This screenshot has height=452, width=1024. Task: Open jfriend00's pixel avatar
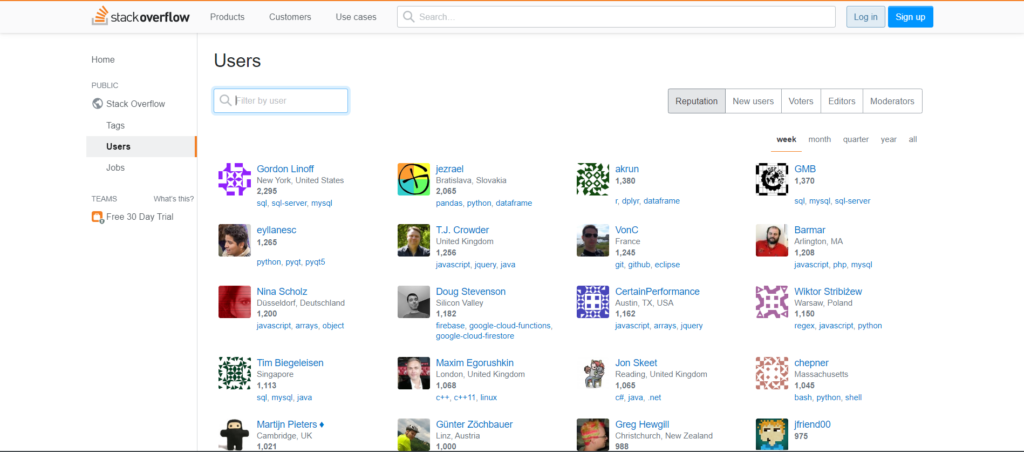[772, 434]
